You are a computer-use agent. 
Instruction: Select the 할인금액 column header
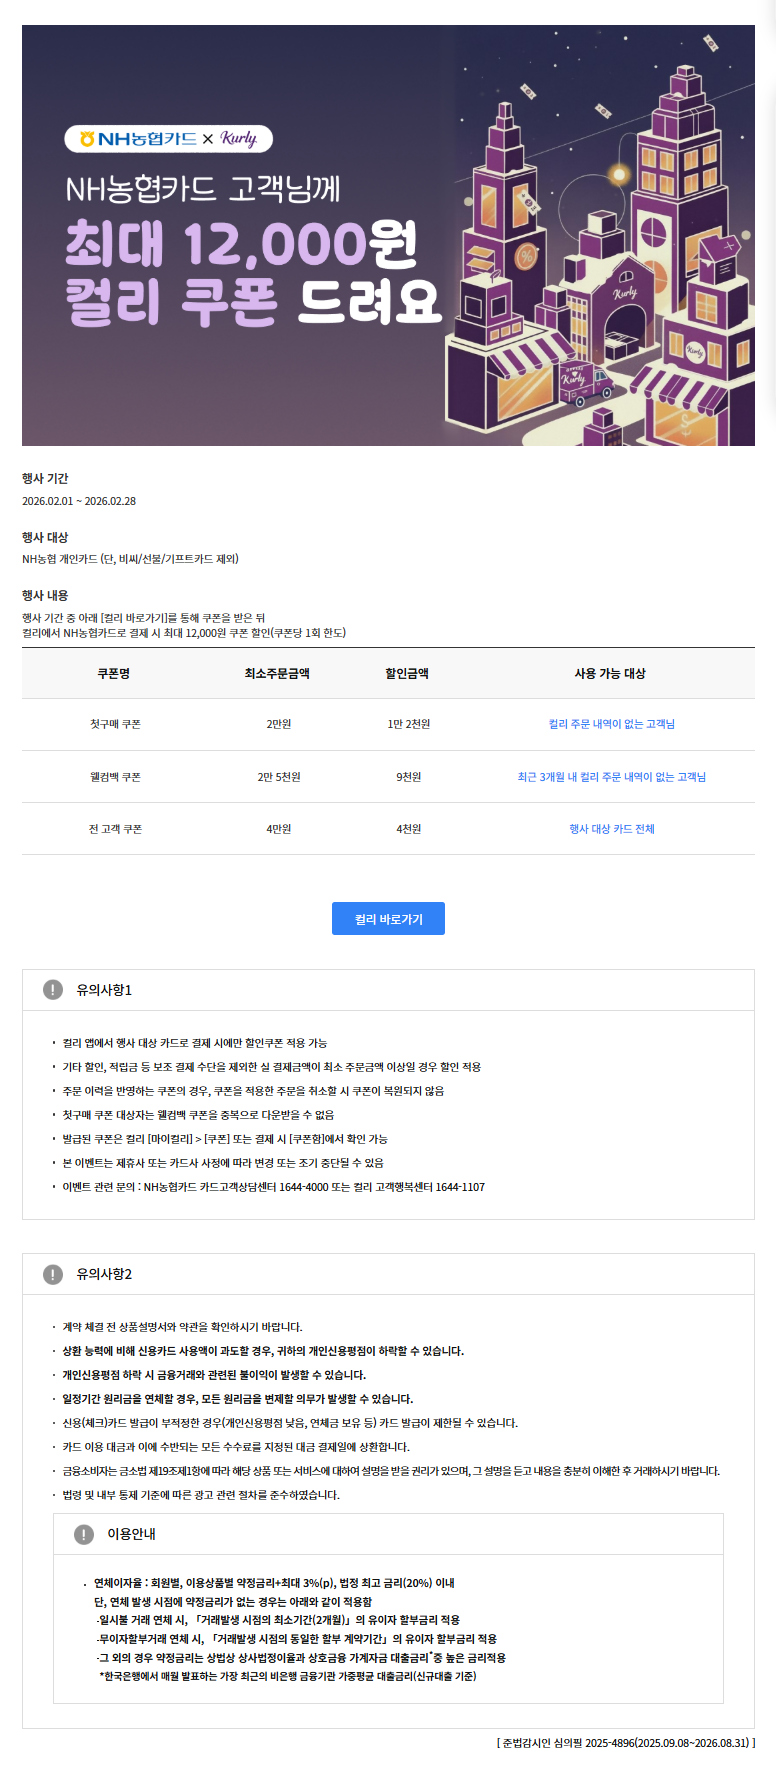pos(407,674)
